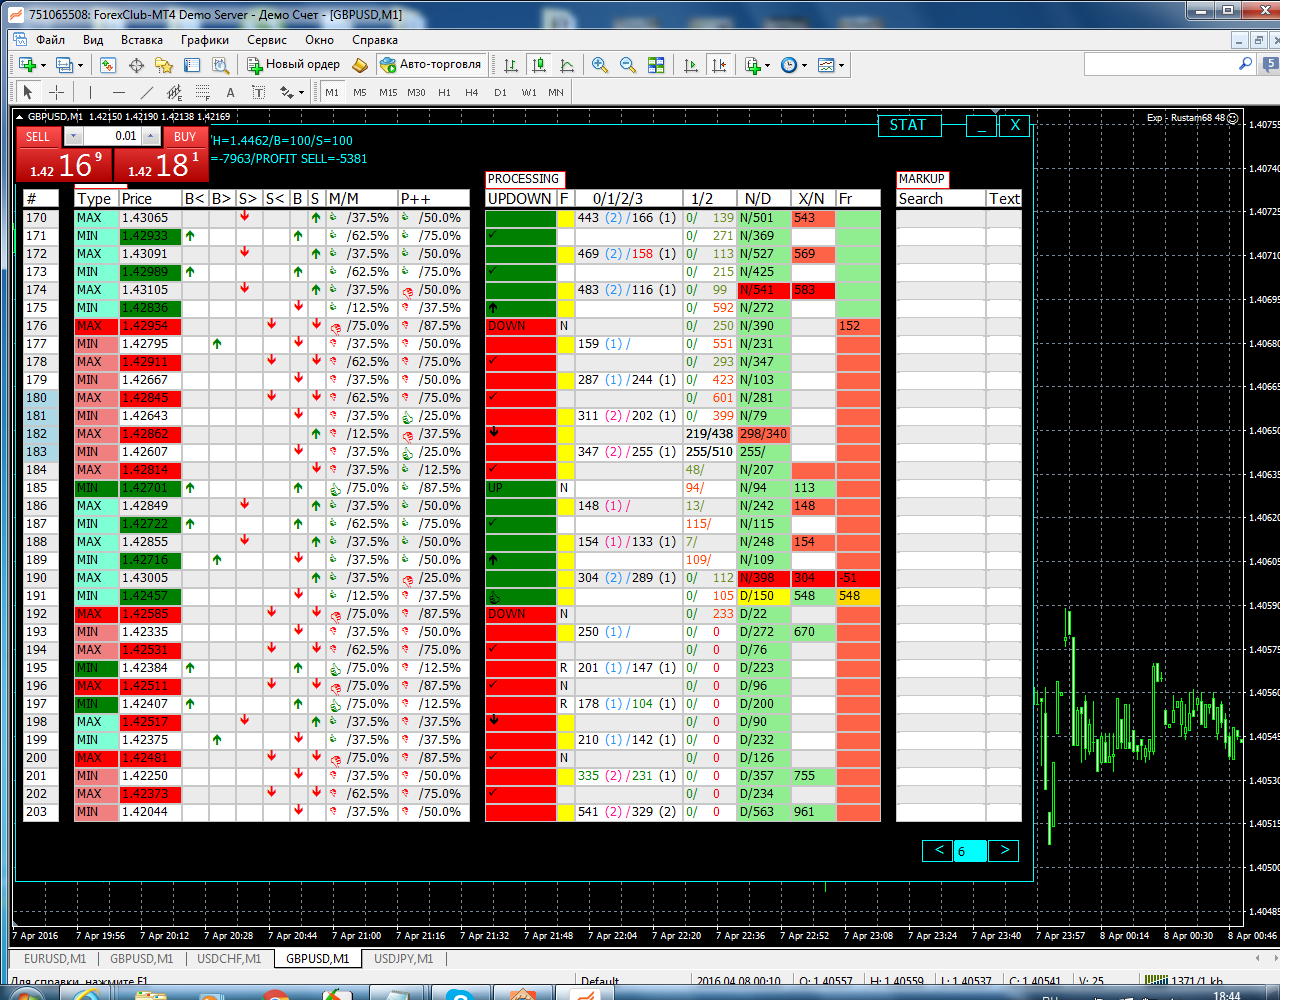This screenshot has height=1000, width=1296.
Task: Open the Вставка menu
Action: (142, 40)
